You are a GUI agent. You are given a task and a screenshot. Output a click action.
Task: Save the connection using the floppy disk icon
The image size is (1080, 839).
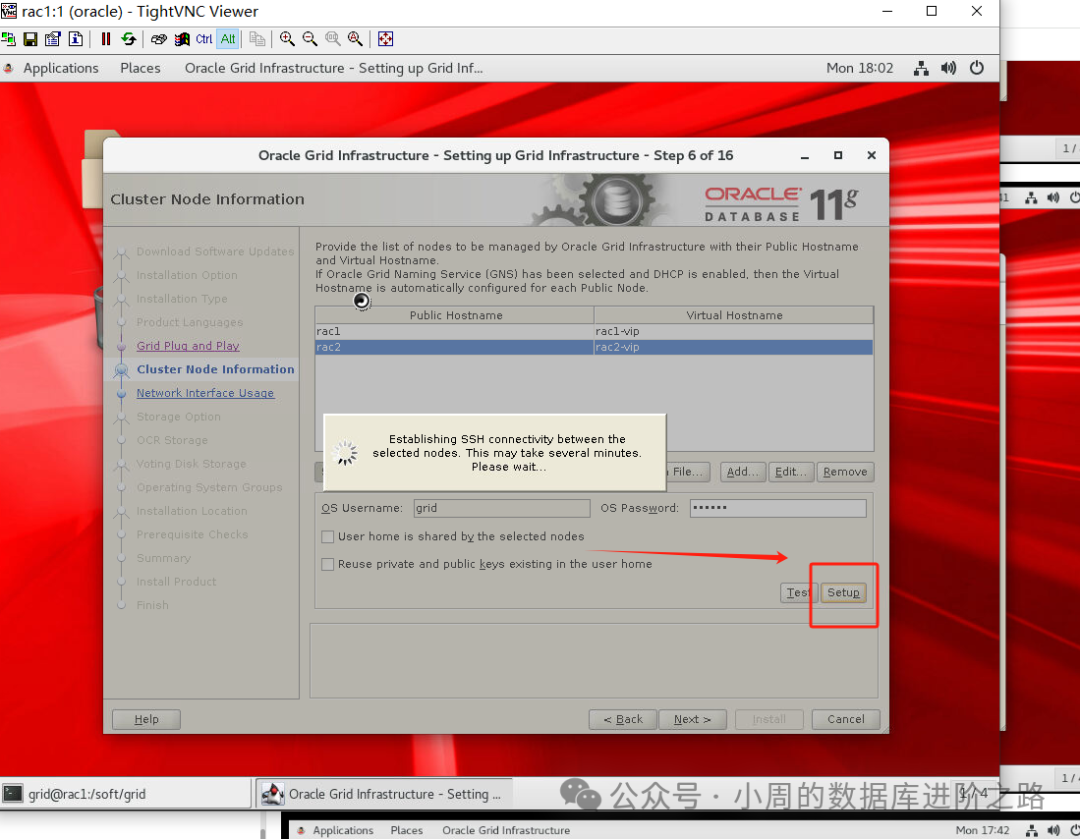[x=30, y=39]
